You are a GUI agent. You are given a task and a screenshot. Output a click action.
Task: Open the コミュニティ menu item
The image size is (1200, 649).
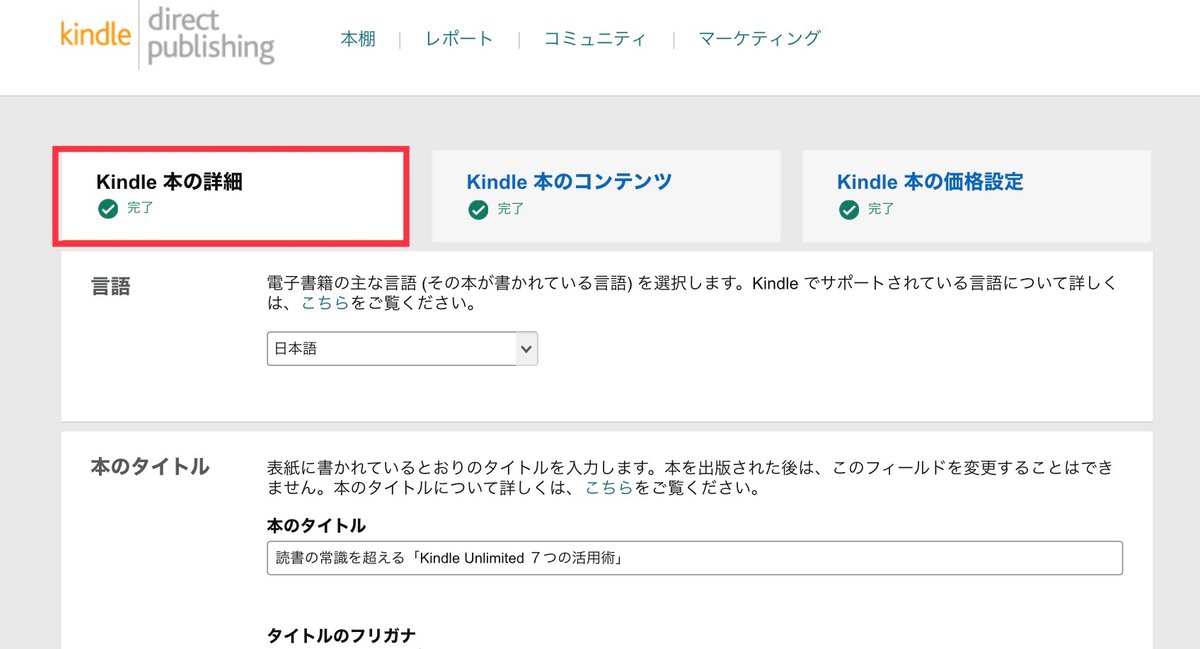pyautogui.click(x=595, y=39)
